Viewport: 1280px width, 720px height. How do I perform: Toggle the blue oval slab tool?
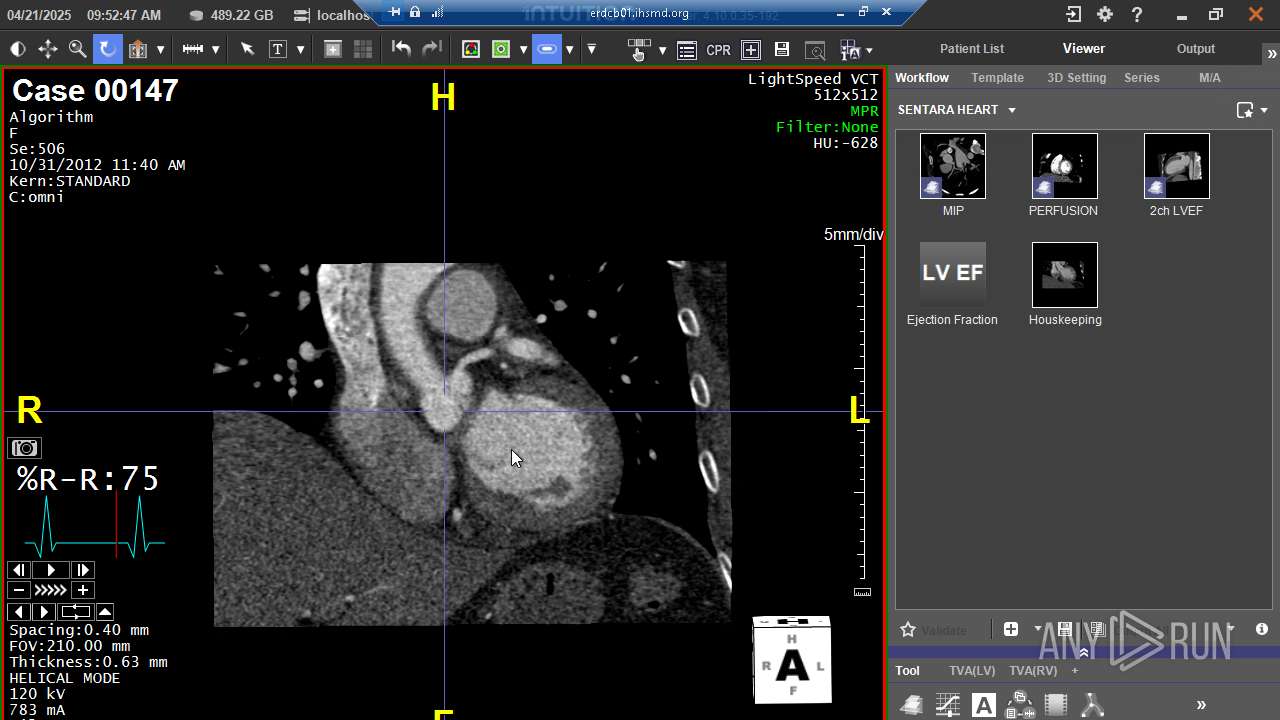[x=547, y=49]
